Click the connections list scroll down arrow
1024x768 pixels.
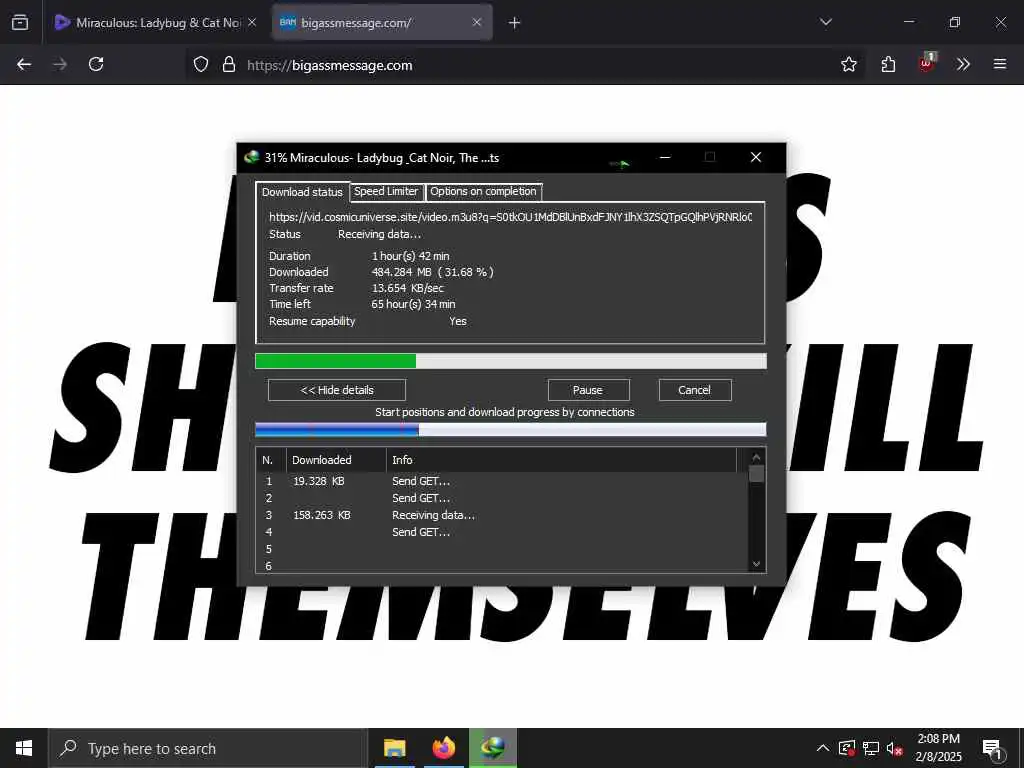coord(757,564)
